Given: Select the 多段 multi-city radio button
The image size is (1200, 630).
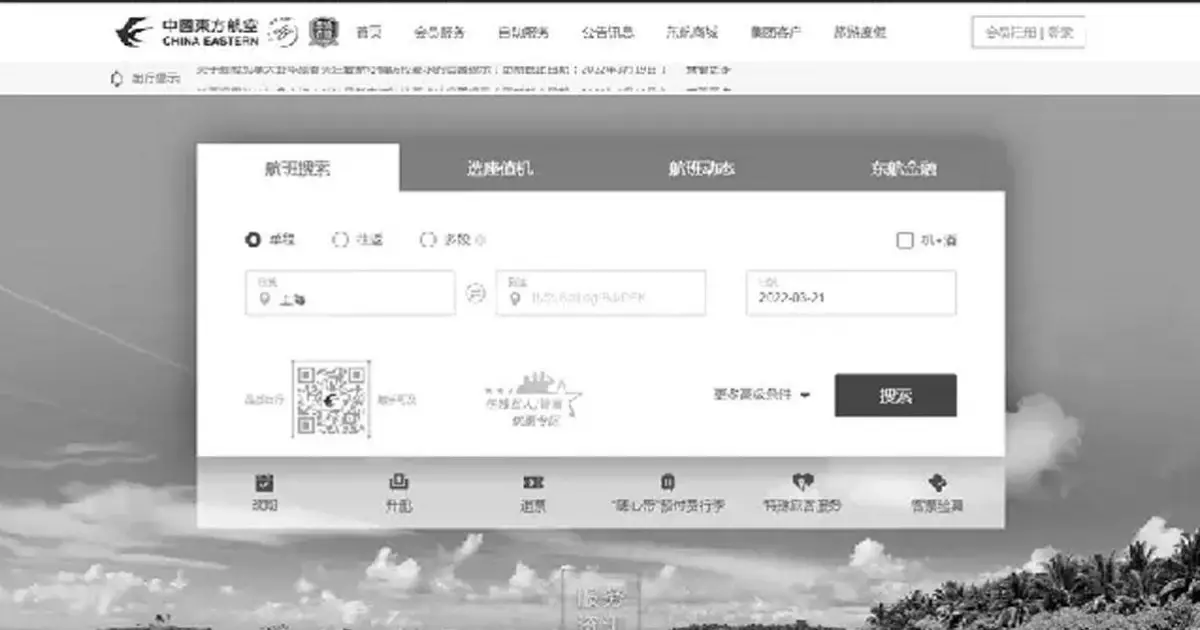Looking at the screenshot, I should [x=428, y=240].
